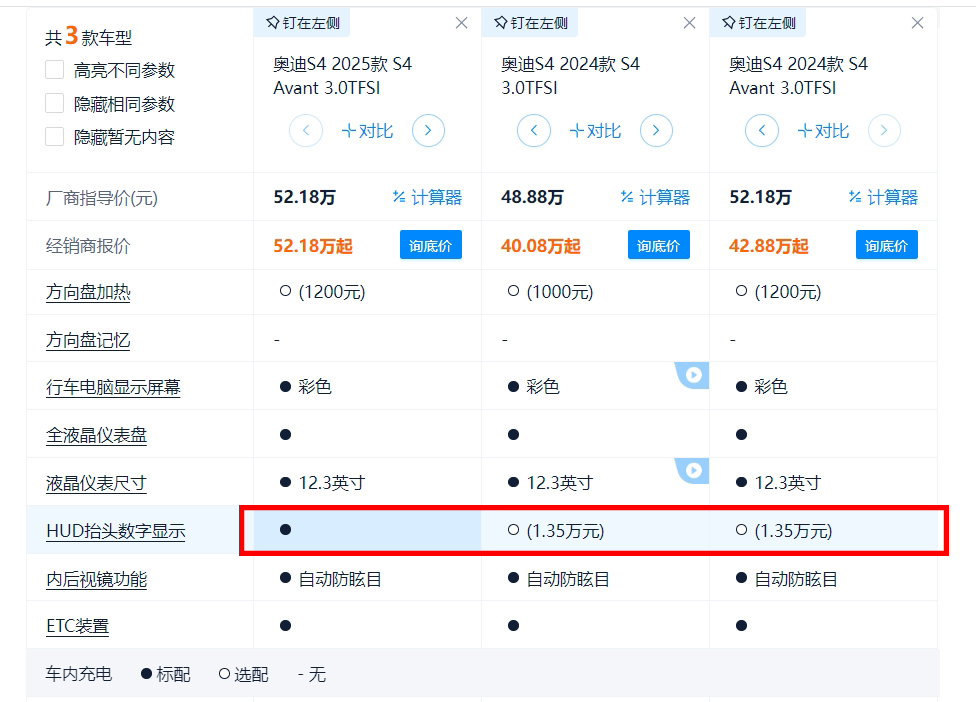Click the 经销商报价 row label
This screenshot has height=702, width=976.
tap(88, 246)
